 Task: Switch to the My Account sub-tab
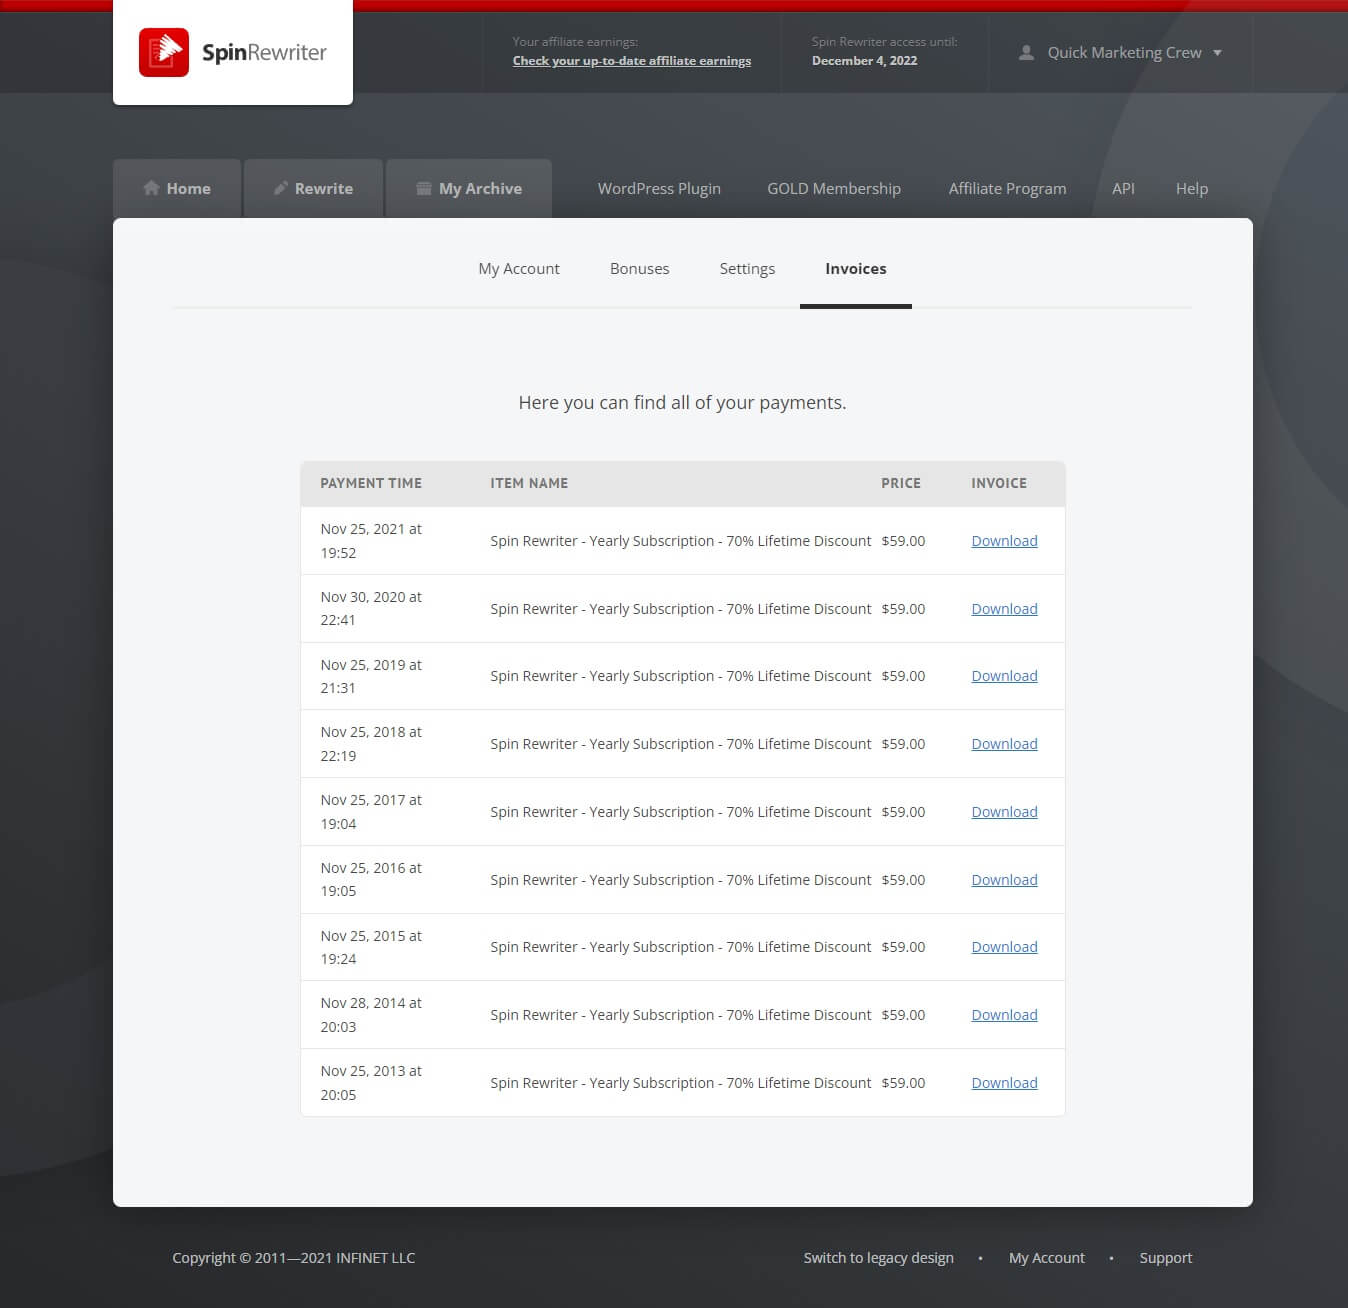(x=519, y=268)
